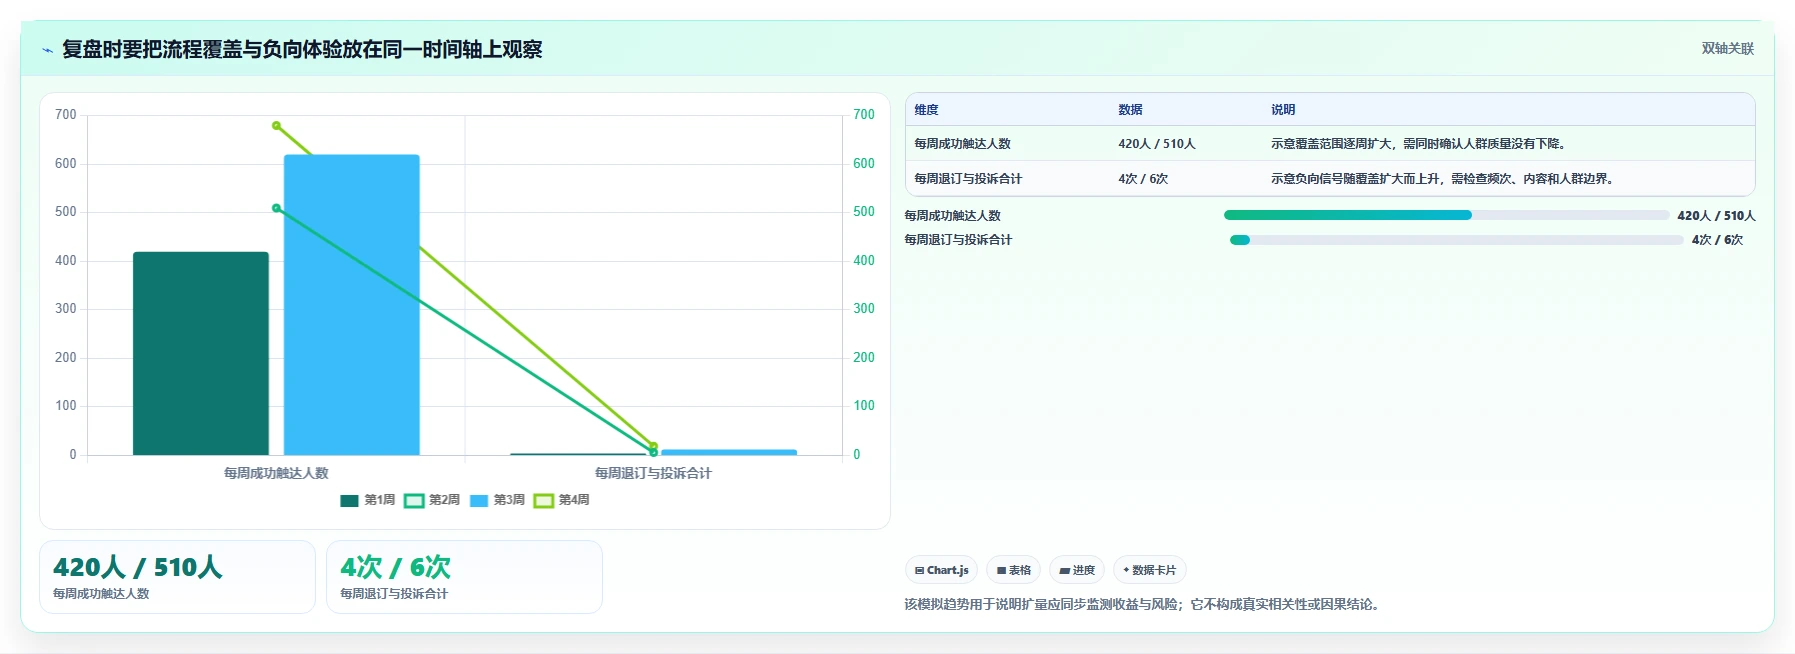Click the 双轴关联 label
Viewport: 1795px width, 654px height.
click(1727, 49)
